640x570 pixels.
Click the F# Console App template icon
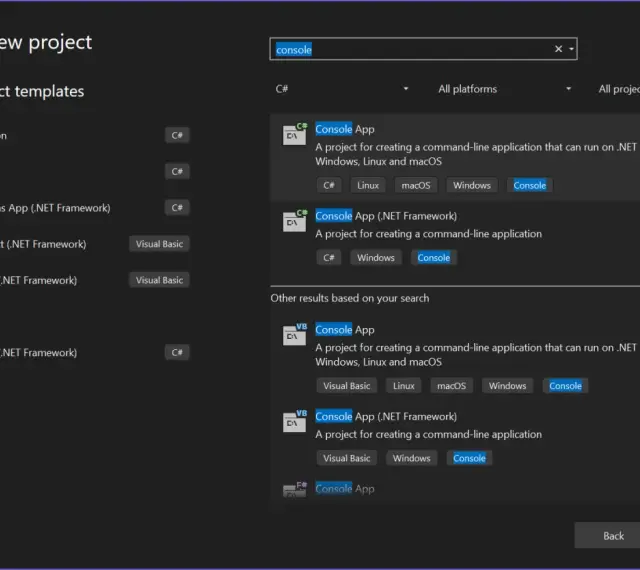295,489
